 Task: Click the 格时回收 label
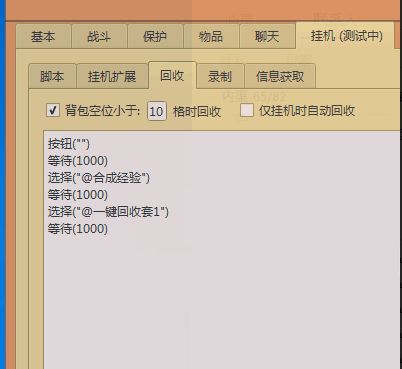pos(197,111)
